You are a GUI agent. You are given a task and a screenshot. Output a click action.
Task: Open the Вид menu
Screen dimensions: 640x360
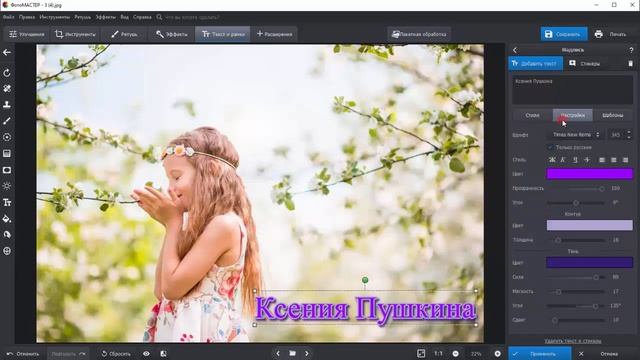[x=124, y=17]
